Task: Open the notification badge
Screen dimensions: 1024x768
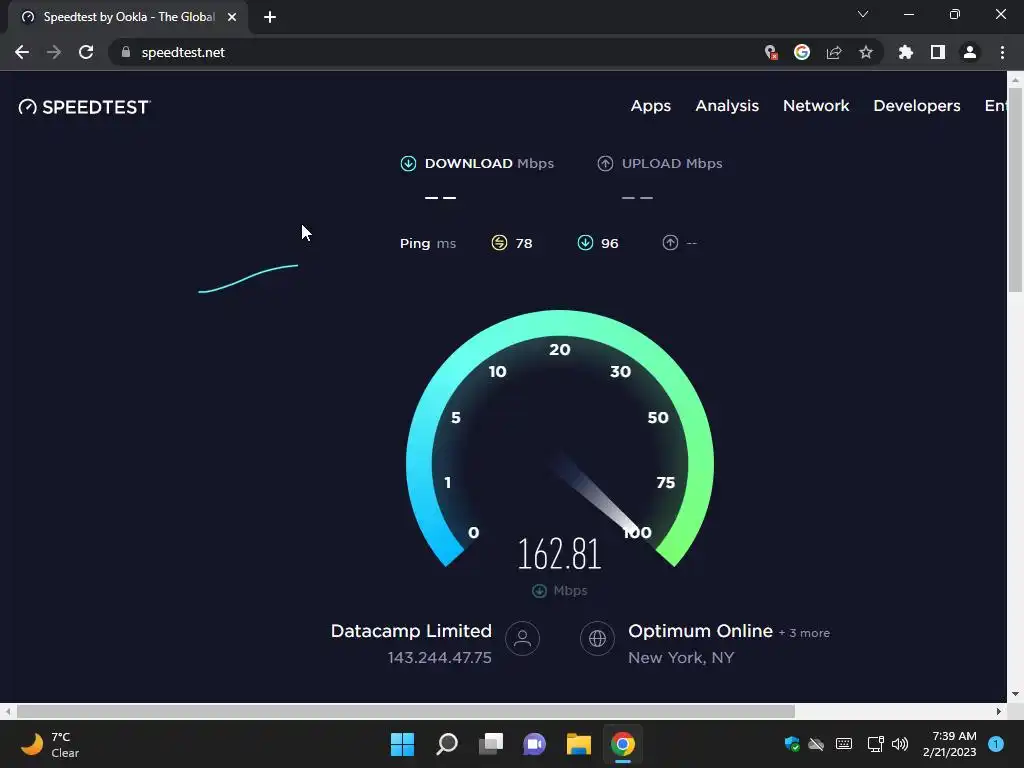Action: point(996,744)
